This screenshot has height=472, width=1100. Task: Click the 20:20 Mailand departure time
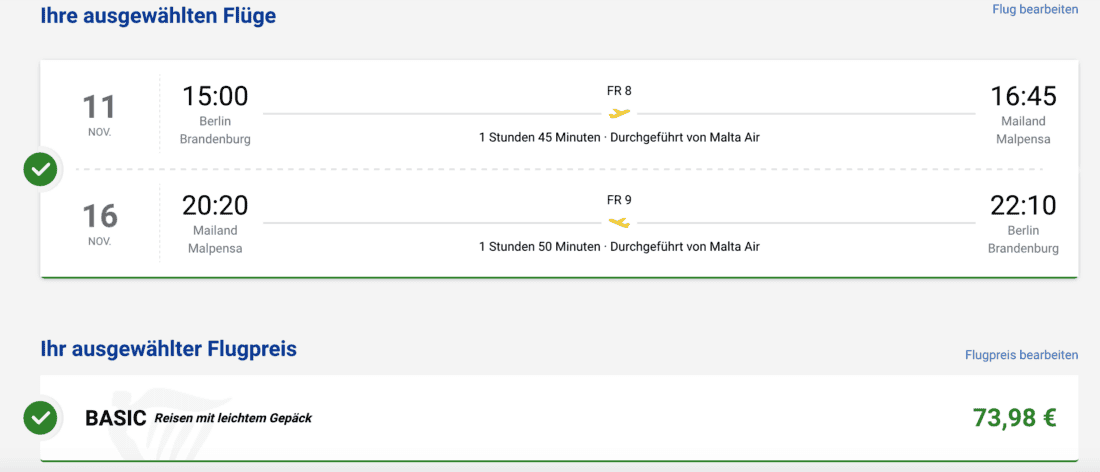tap(215, 206)
